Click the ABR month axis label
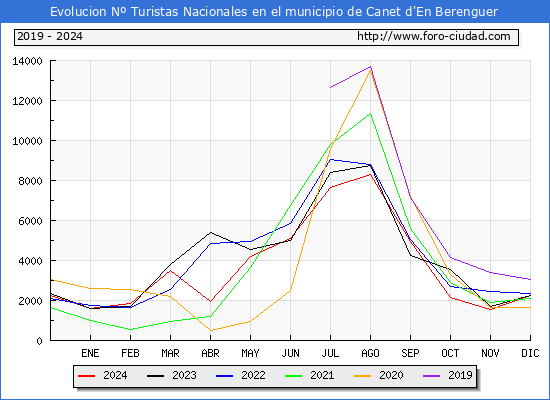 coord(210,353)
